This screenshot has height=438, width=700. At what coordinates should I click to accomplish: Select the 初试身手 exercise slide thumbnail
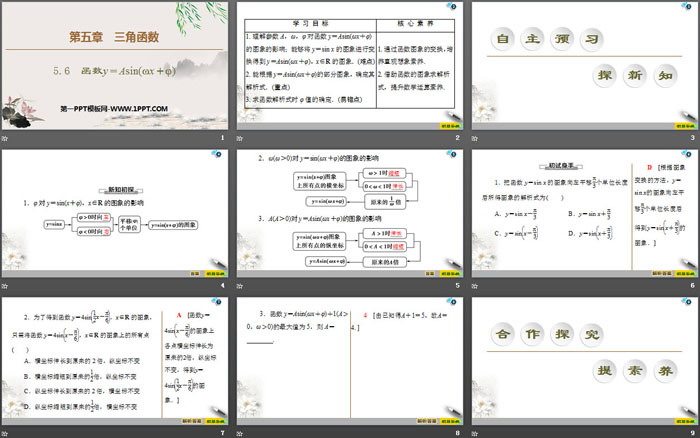point(583,213)
